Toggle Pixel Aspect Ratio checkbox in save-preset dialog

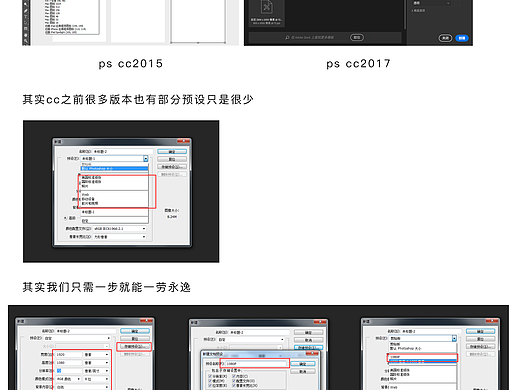[x=234, y=385]
